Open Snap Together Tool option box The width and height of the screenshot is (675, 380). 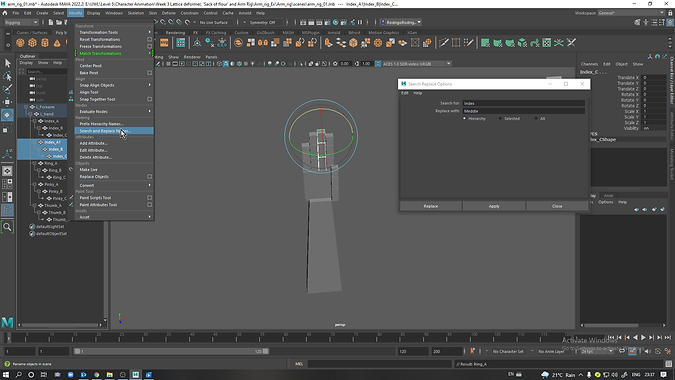pyautogui.click(x=150, y=99)
